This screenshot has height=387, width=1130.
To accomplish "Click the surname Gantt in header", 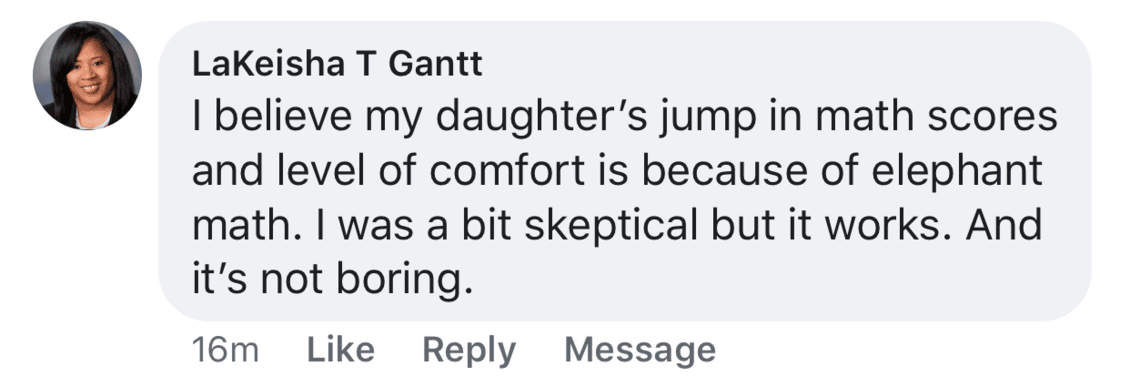I will pos(436,65).
